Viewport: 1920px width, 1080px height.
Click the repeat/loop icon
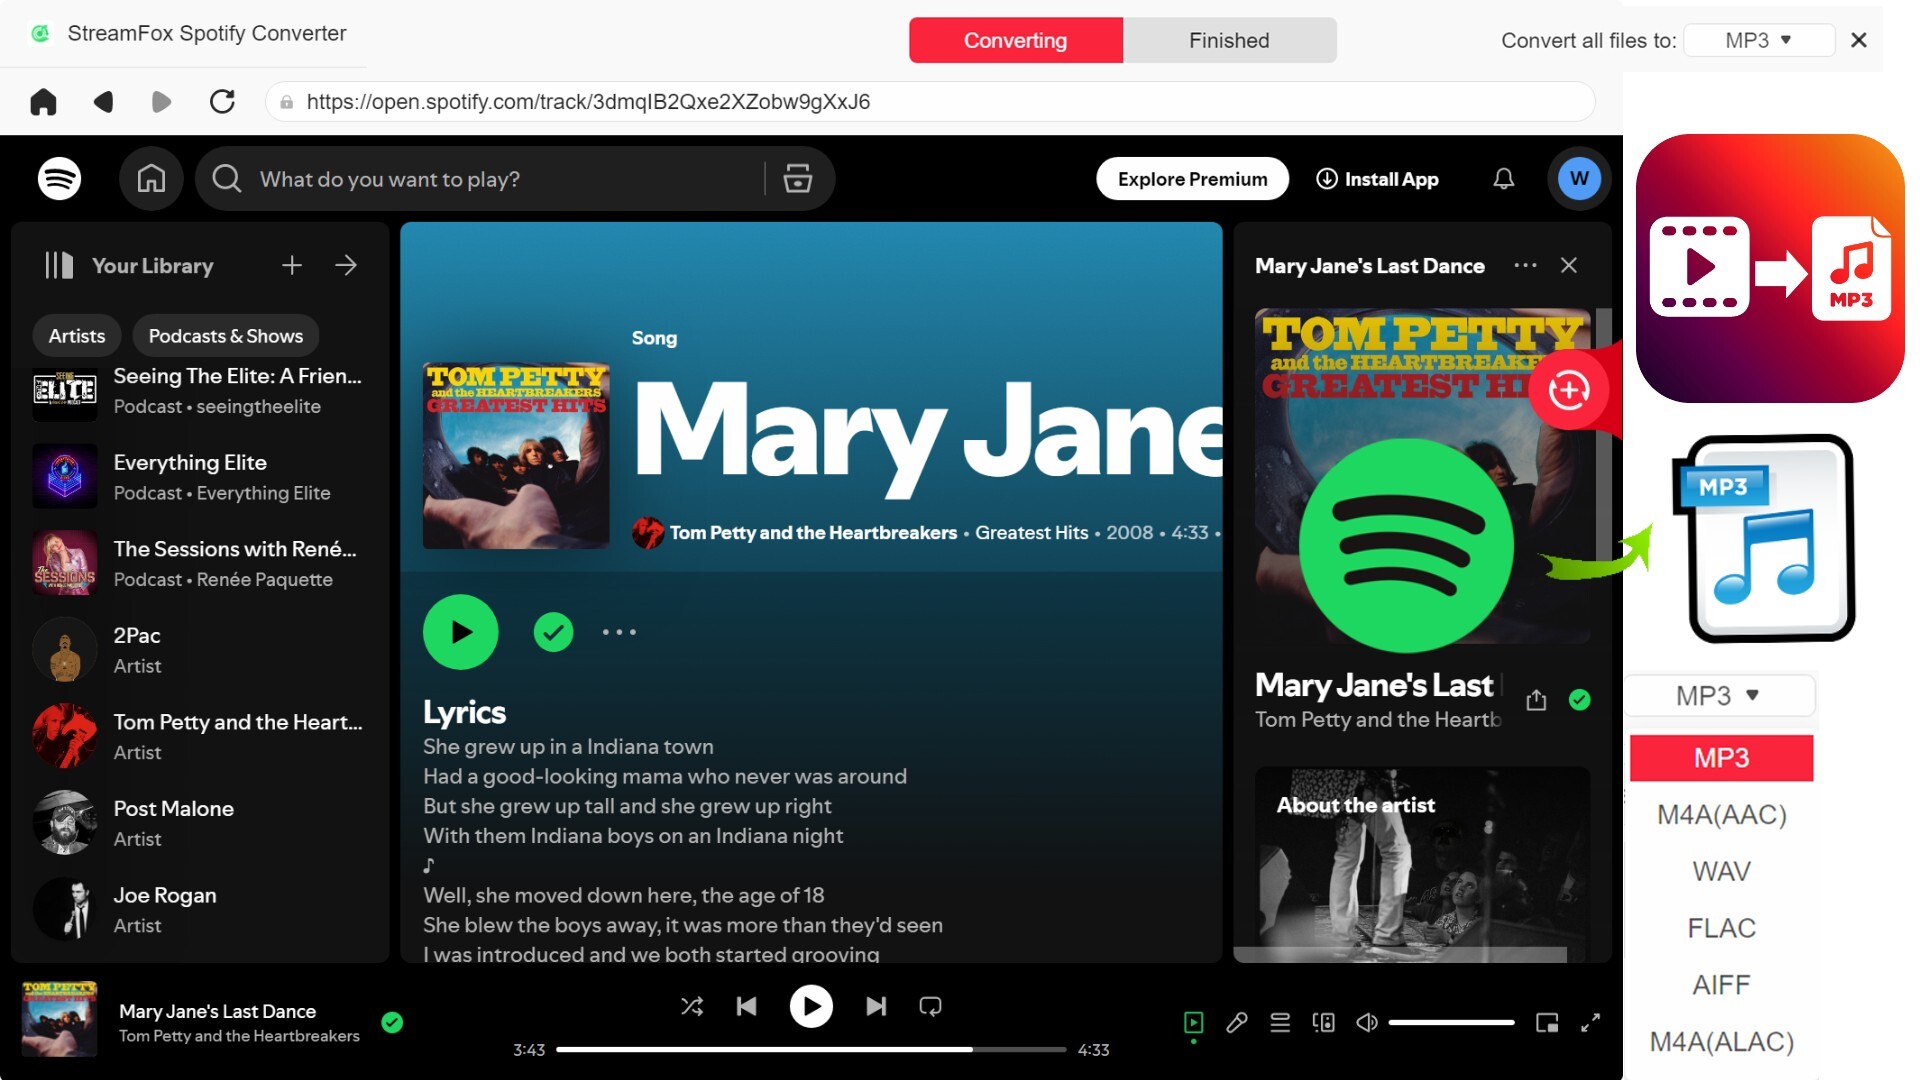point(932,1006)
